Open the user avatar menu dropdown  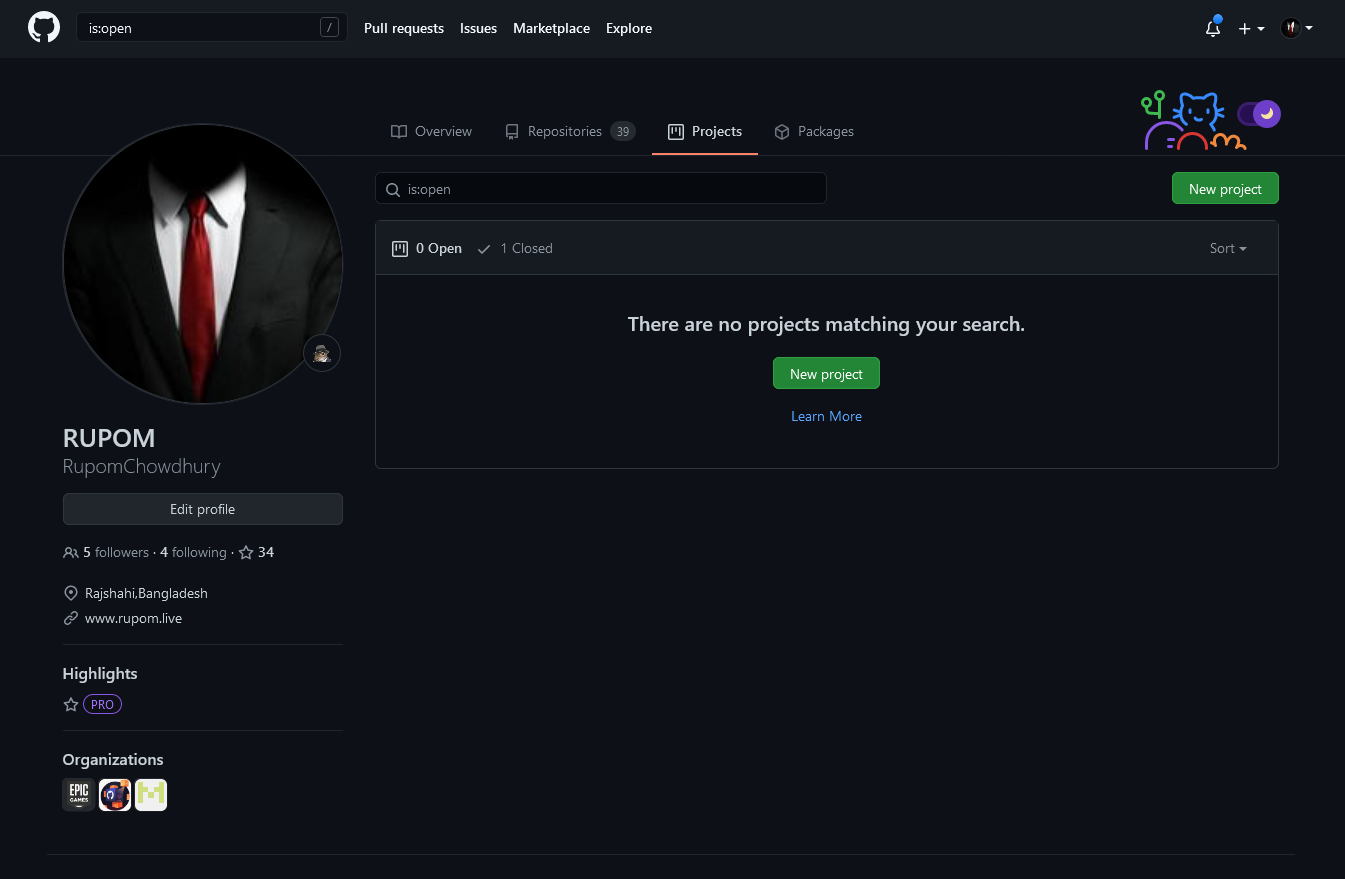click(1296, 29)
